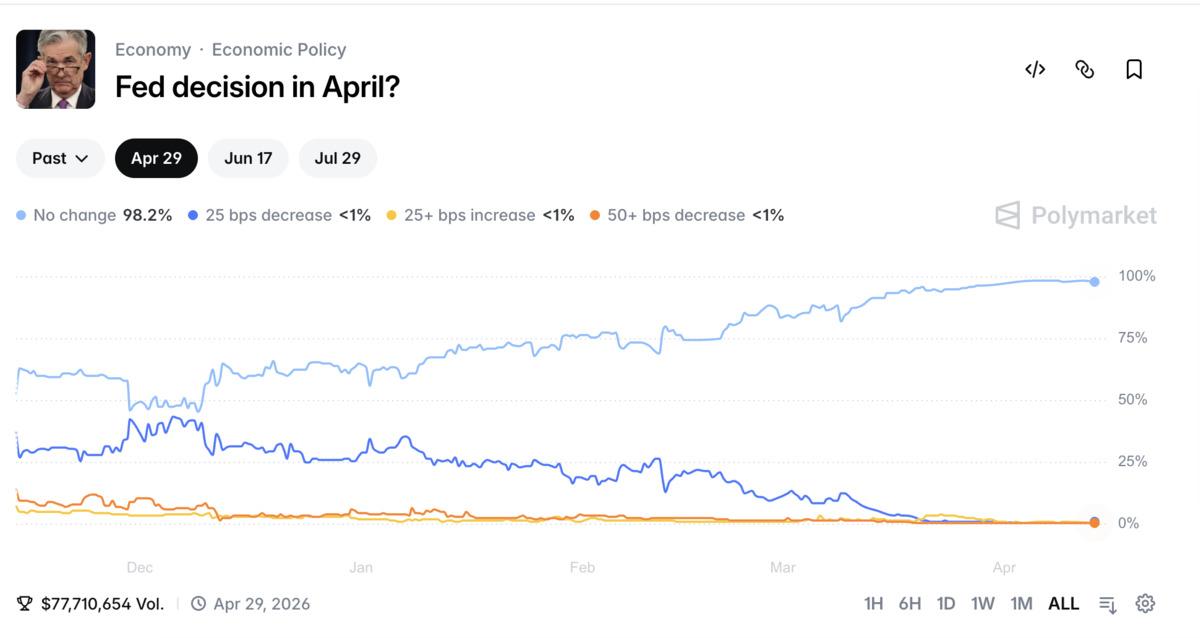Select the Apr 29 meeting tab

(x=156, y=158)
